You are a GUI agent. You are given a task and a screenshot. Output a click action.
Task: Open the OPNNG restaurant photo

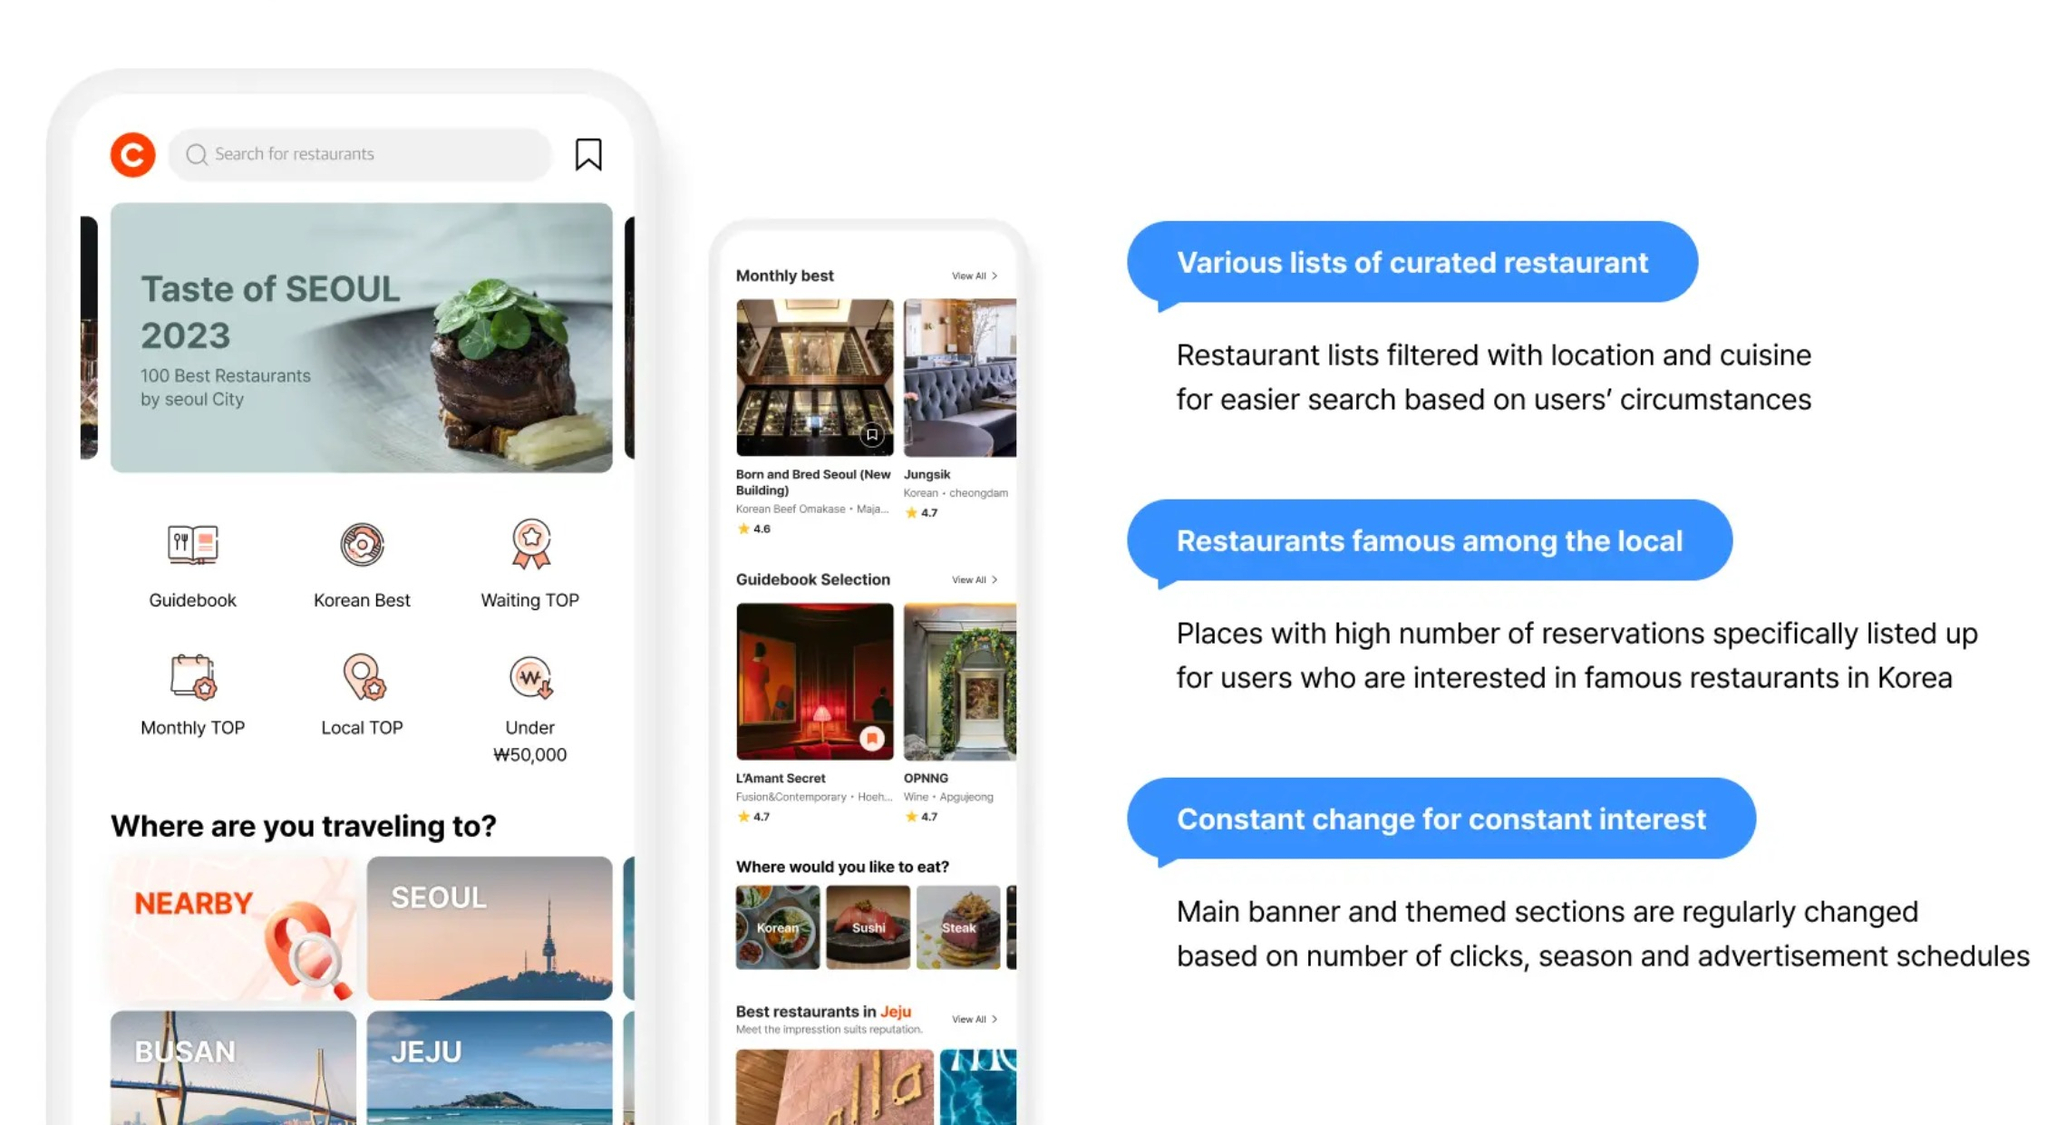(x=959, y=682)
